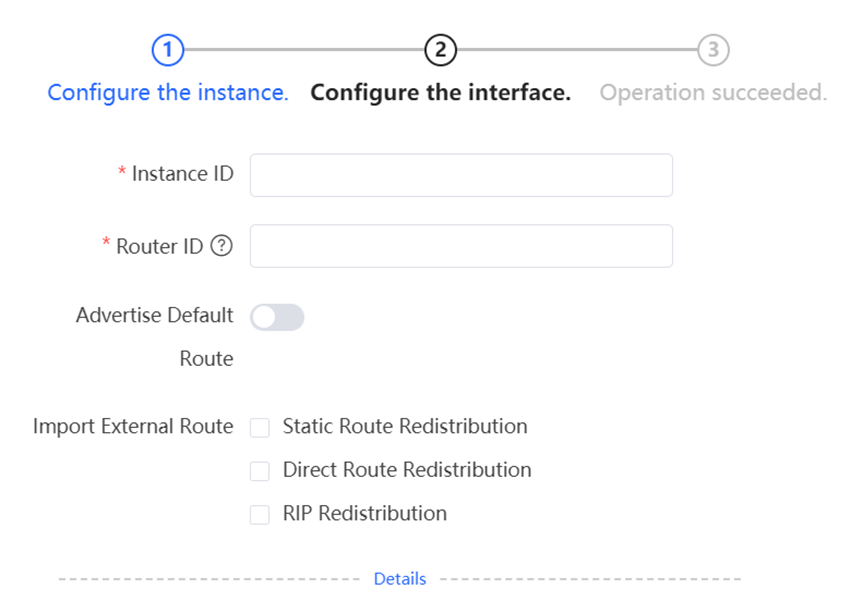
Task: Click the "Direct Route Redistribution" label text
Action: coord(407,470)
